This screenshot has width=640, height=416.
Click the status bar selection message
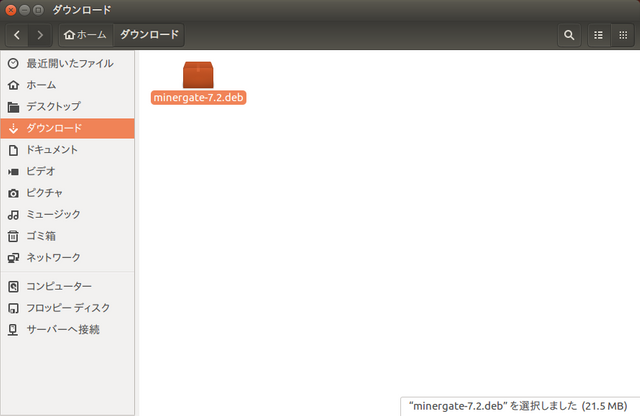518,406
